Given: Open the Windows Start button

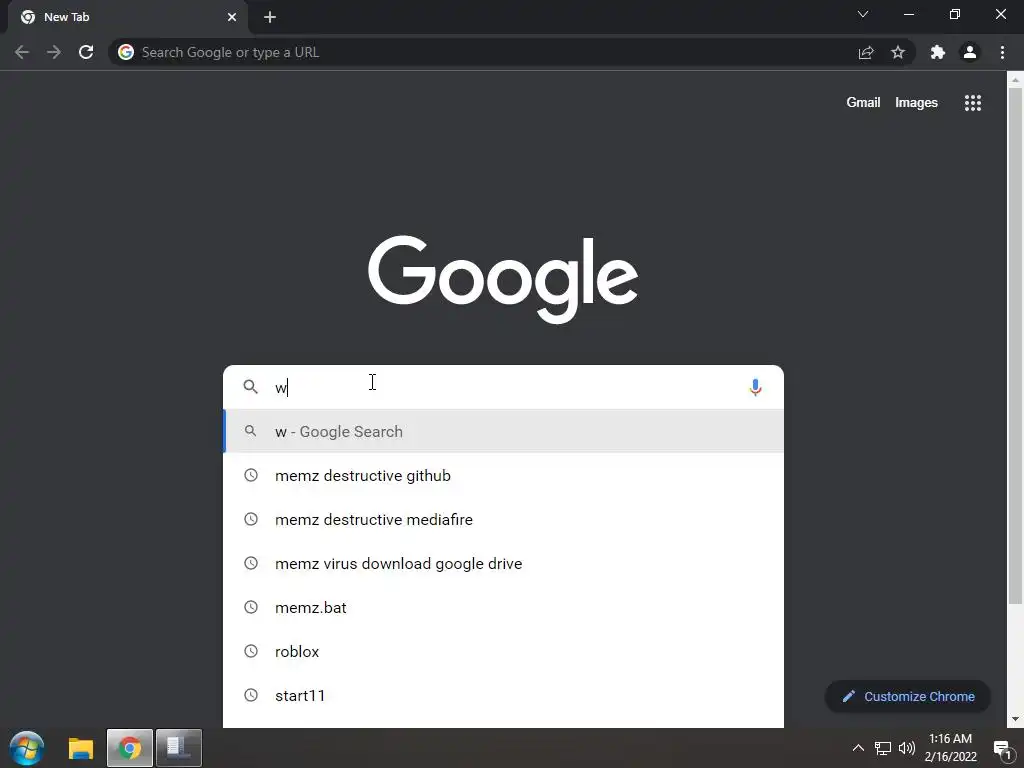Looking at the screenshot, I should pos(27,748).
